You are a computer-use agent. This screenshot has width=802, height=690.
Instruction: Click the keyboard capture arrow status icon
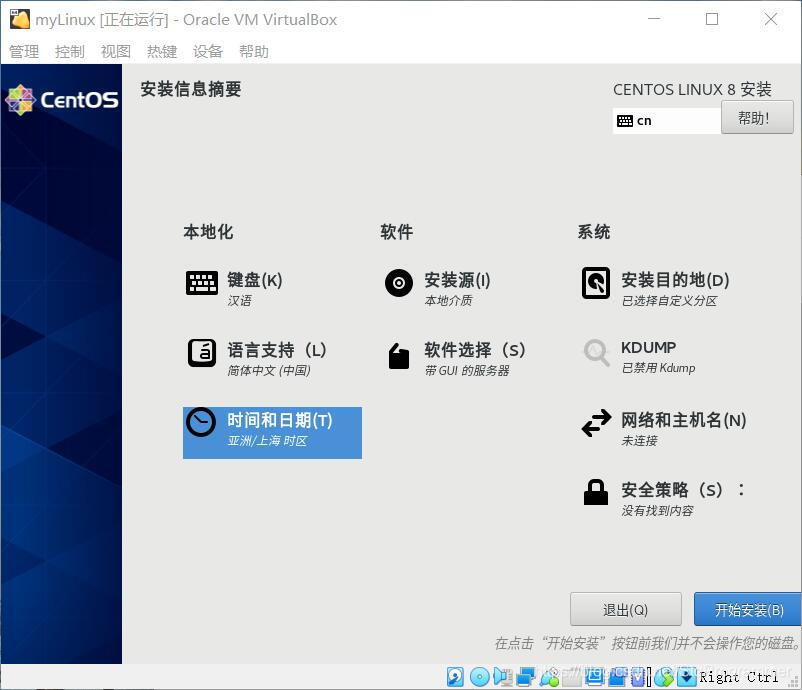[x=686, y=677]
